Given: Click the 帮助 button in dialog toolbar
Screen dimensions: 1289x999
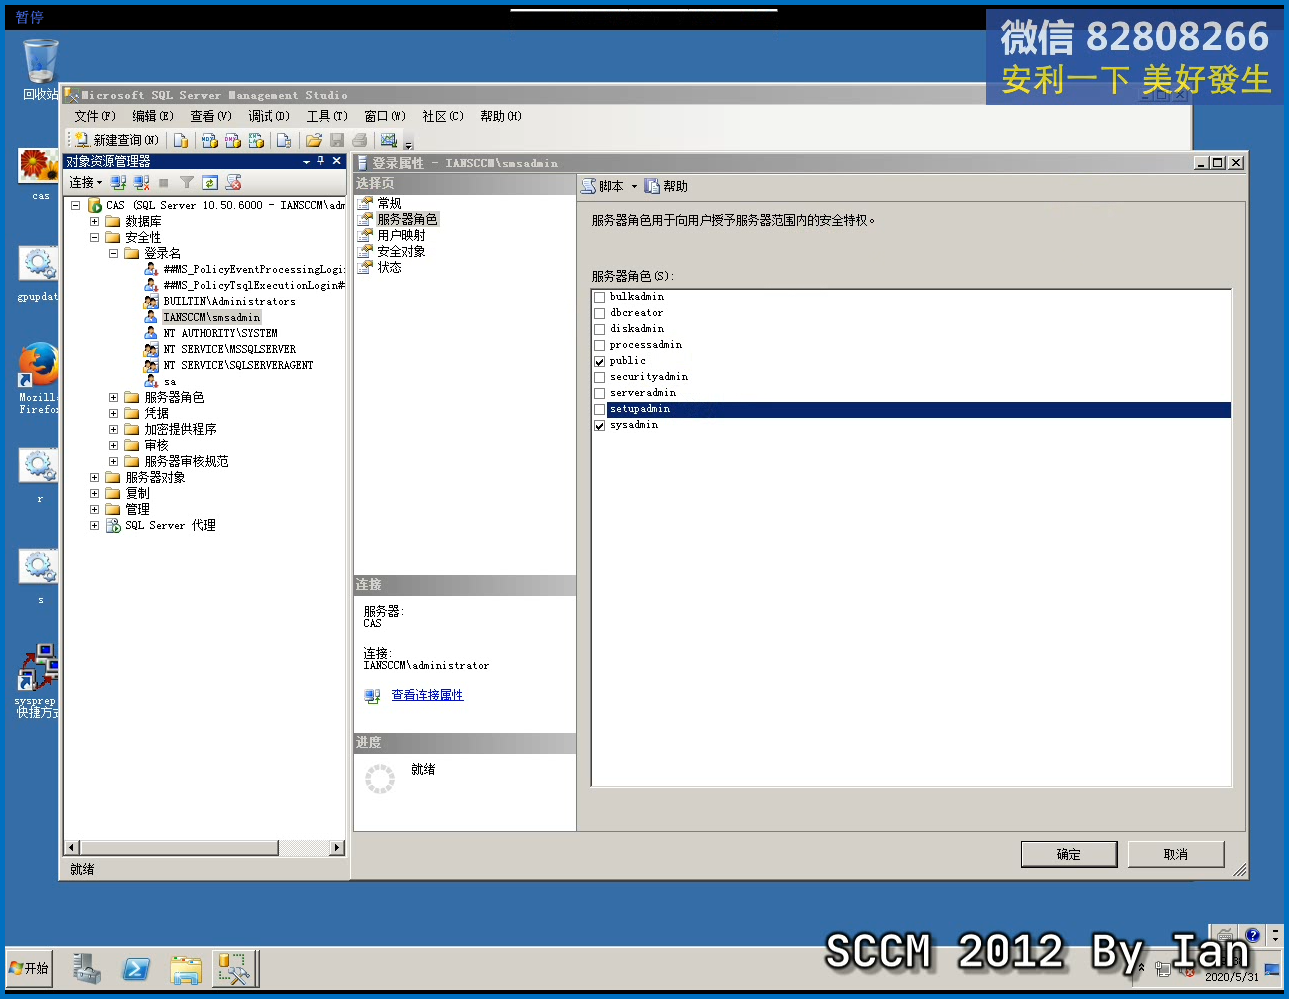Looking at the screenshot, I should tap(667, 186).
